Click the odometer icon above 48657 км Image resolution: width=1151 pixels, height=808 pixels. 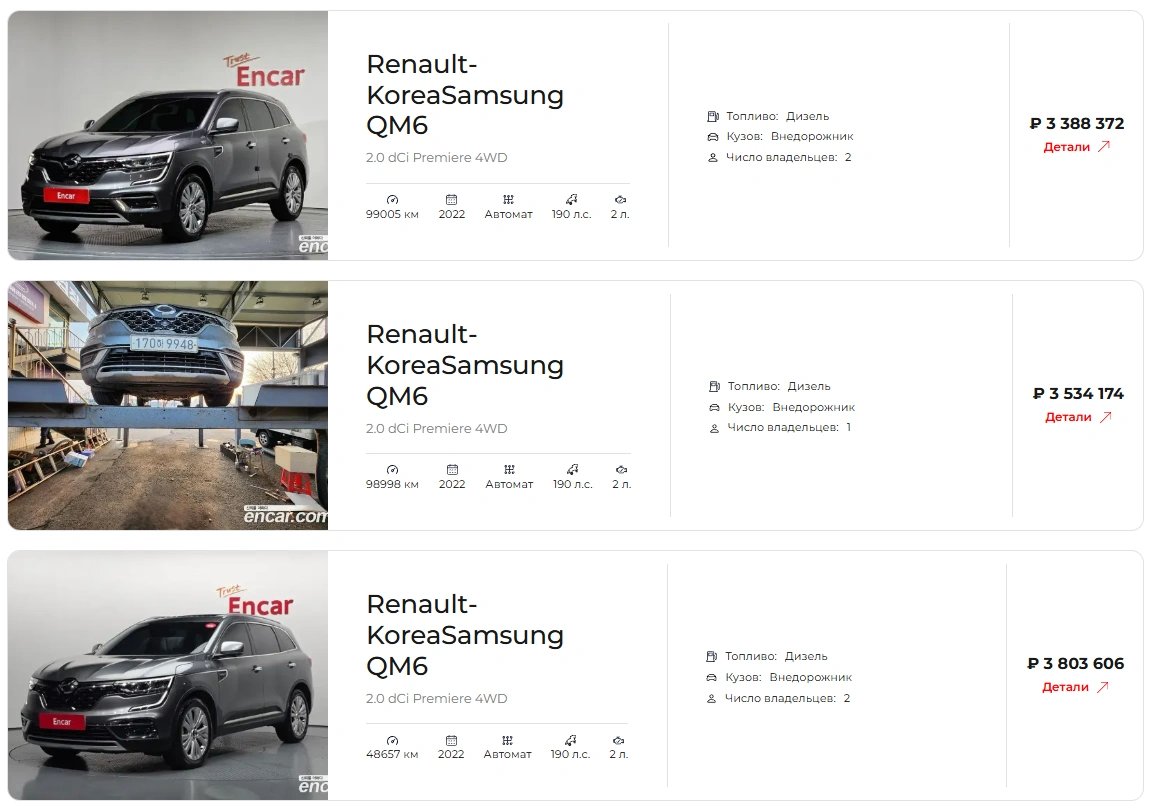tap(392, 740)
